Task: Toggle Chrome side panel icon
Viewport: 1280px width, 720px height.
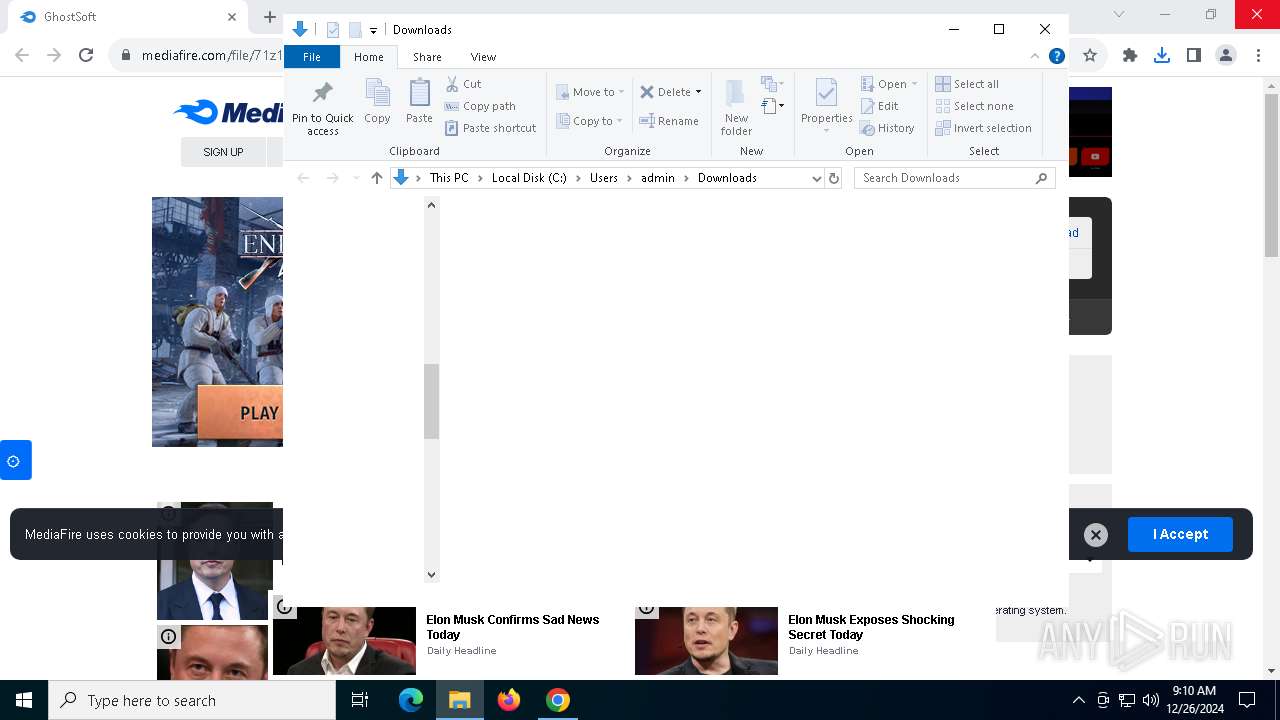Action: 1194,55
